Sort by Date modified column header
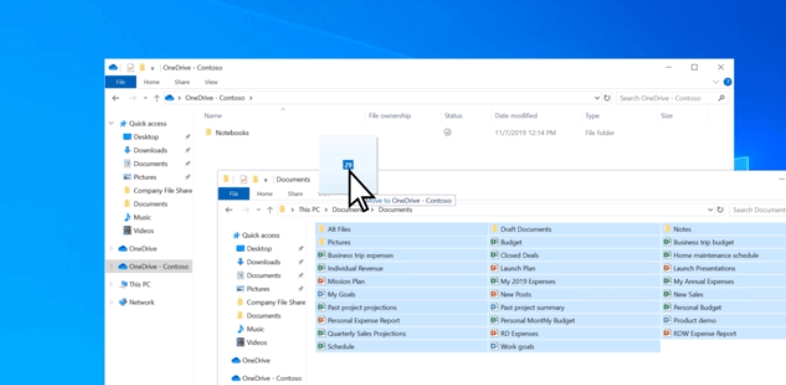The width and height of the screenshot is (786, 385). tap(516, 116)
